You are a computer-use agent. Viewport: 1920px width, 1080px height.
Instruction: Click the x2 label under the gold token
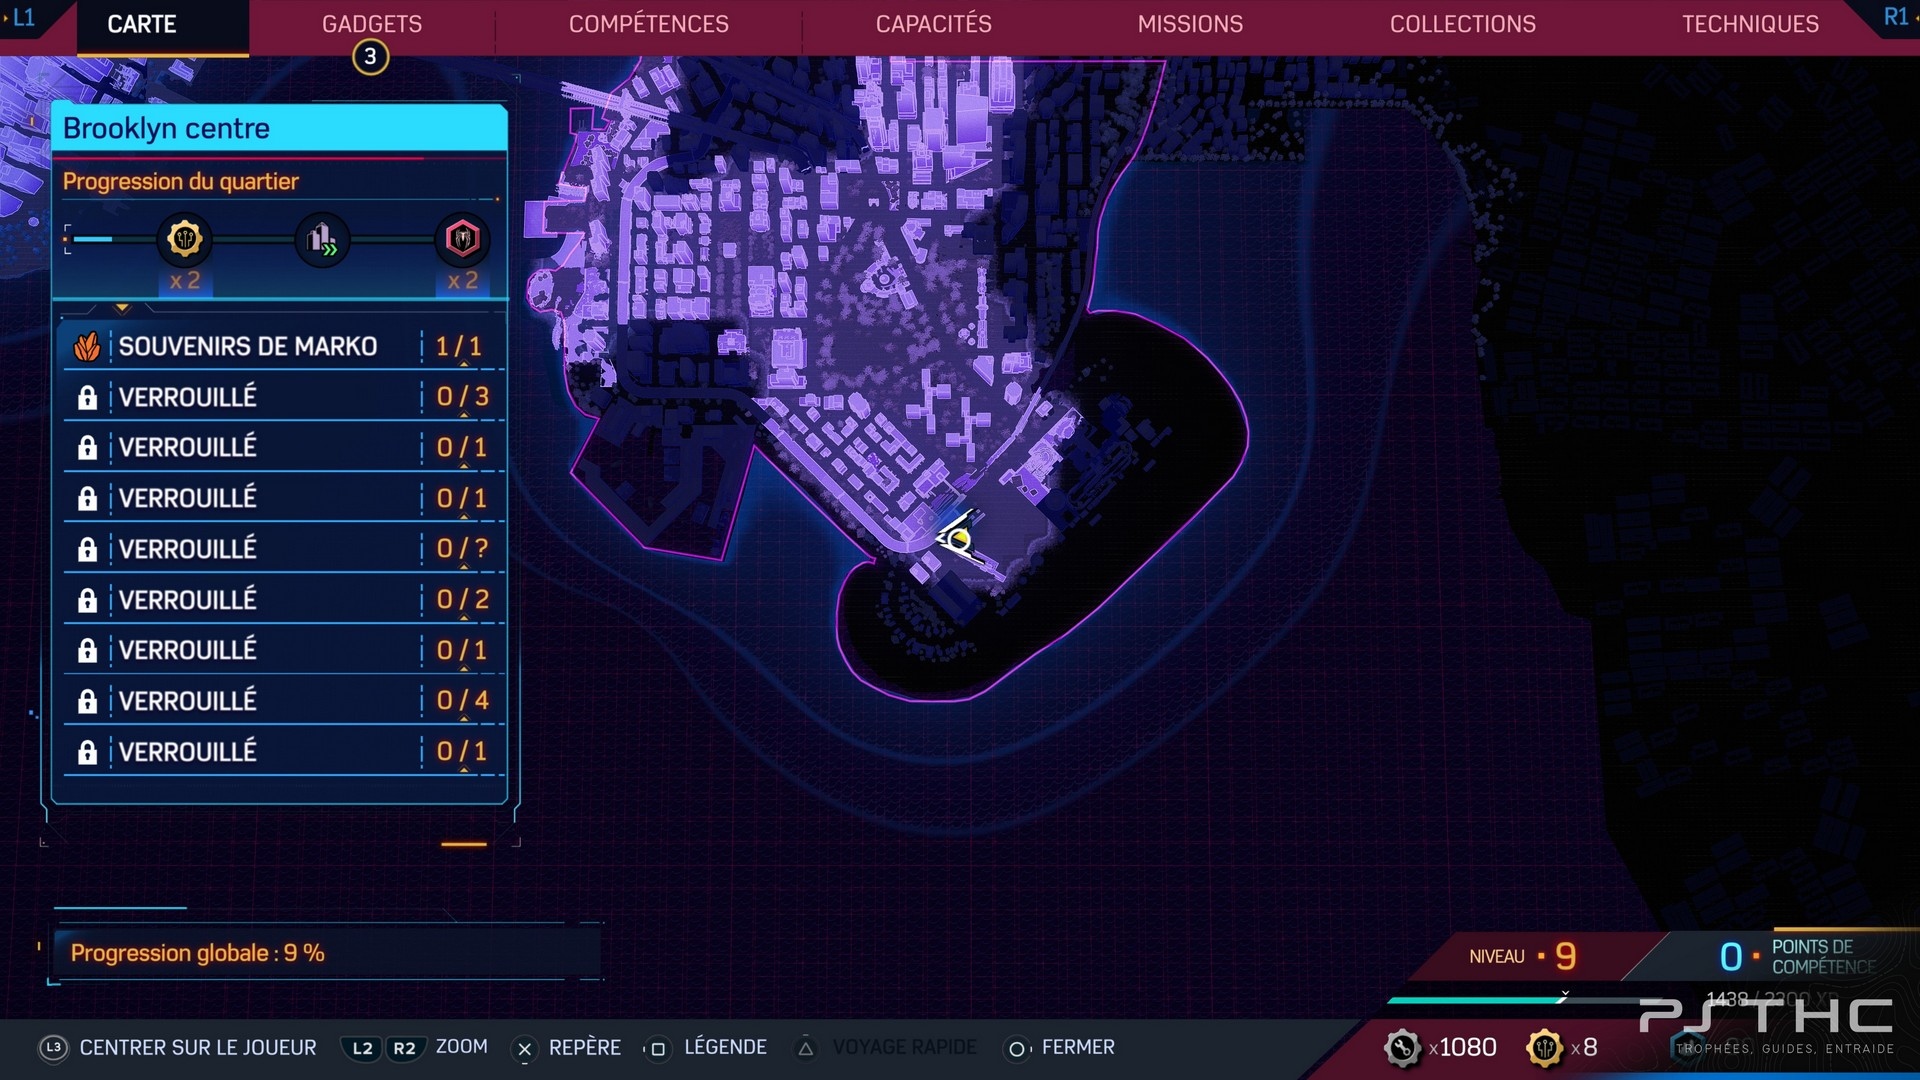click(x=185, y=281)
